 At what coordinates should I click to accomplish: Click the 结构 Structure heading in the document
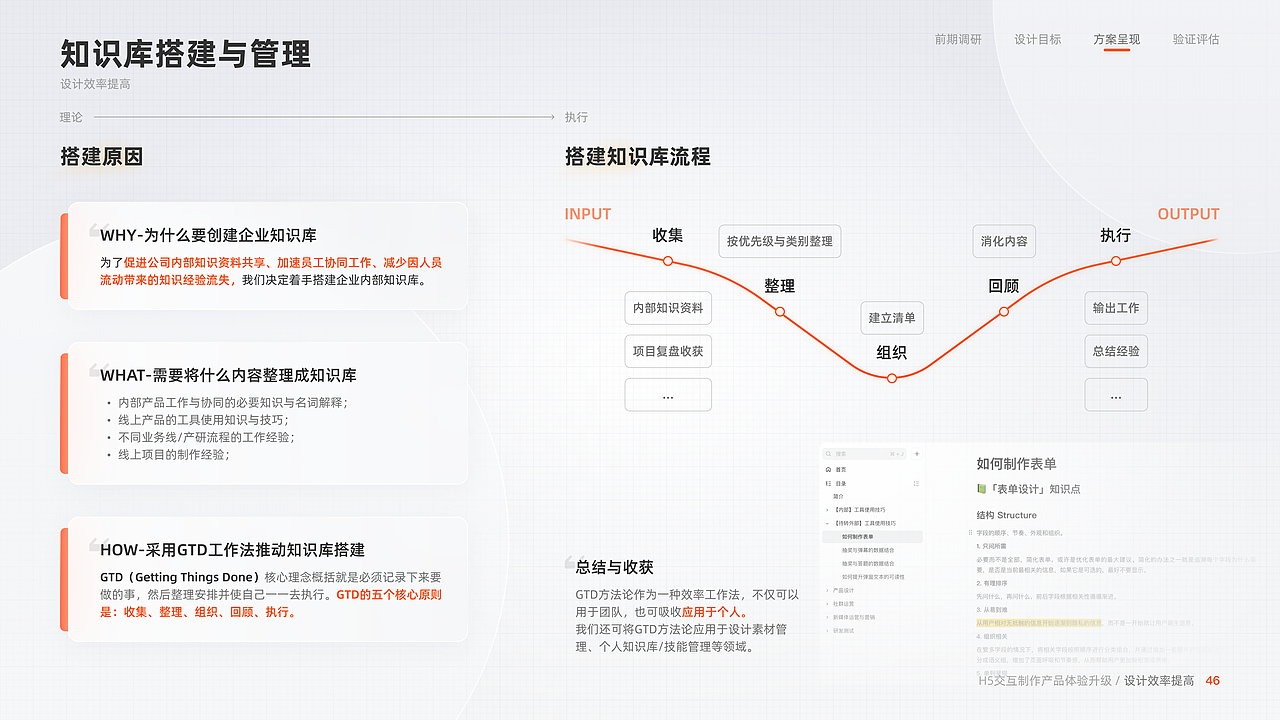pyautogui.click(x=1007, y=515)
